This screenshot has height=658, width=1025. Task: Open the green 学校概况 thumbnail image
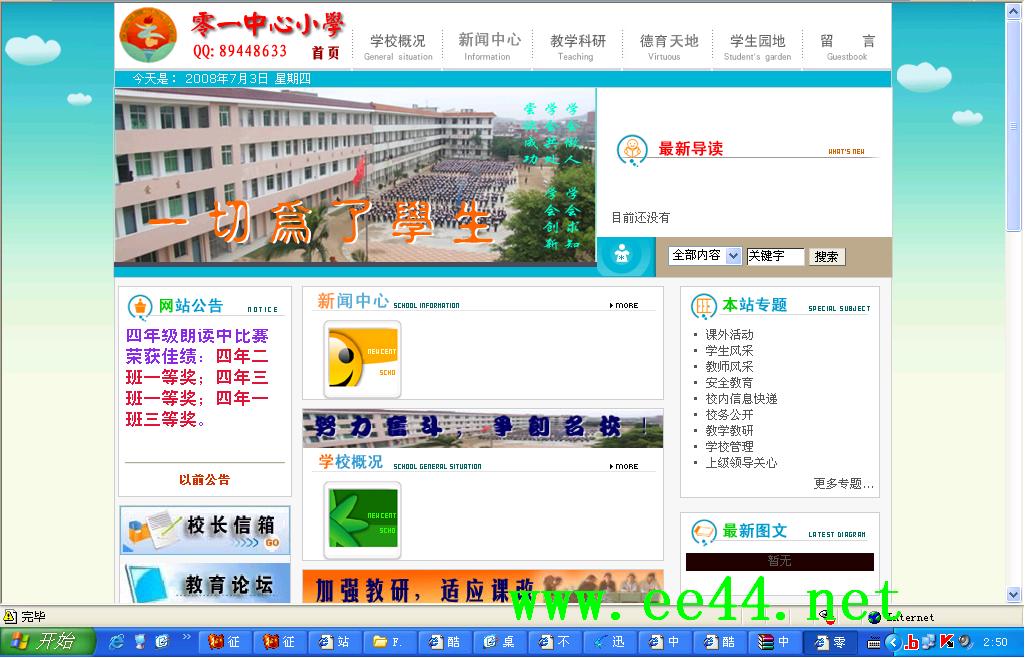(x=362, y=520)
